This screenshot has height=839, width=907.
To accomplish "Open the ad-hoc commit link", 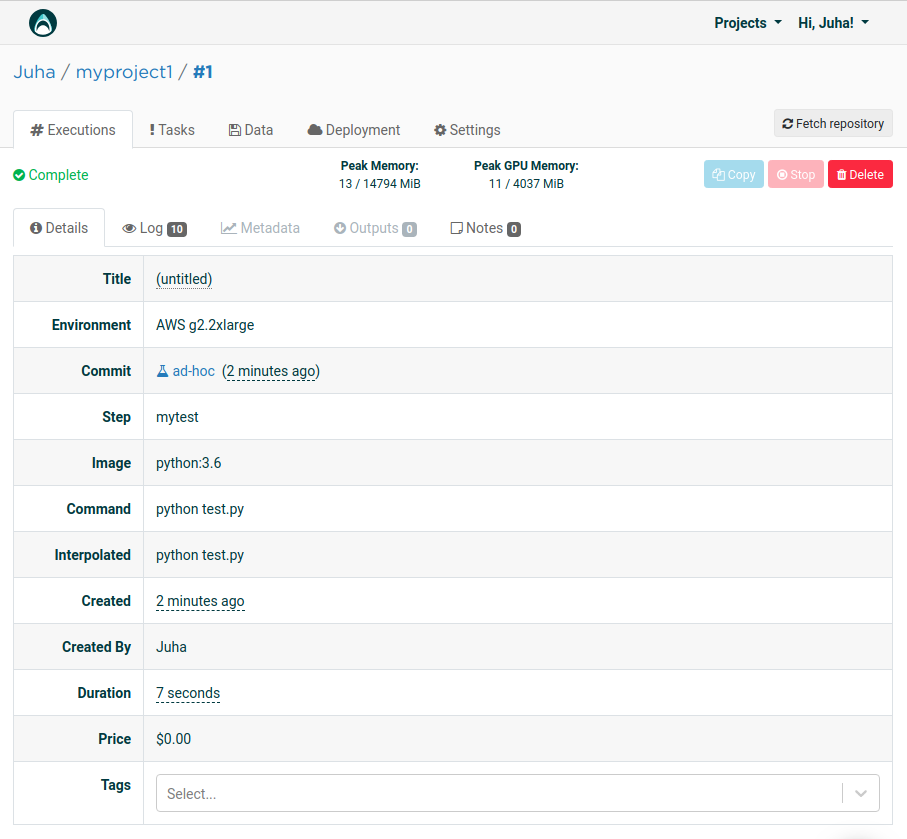I will point(193,371).
